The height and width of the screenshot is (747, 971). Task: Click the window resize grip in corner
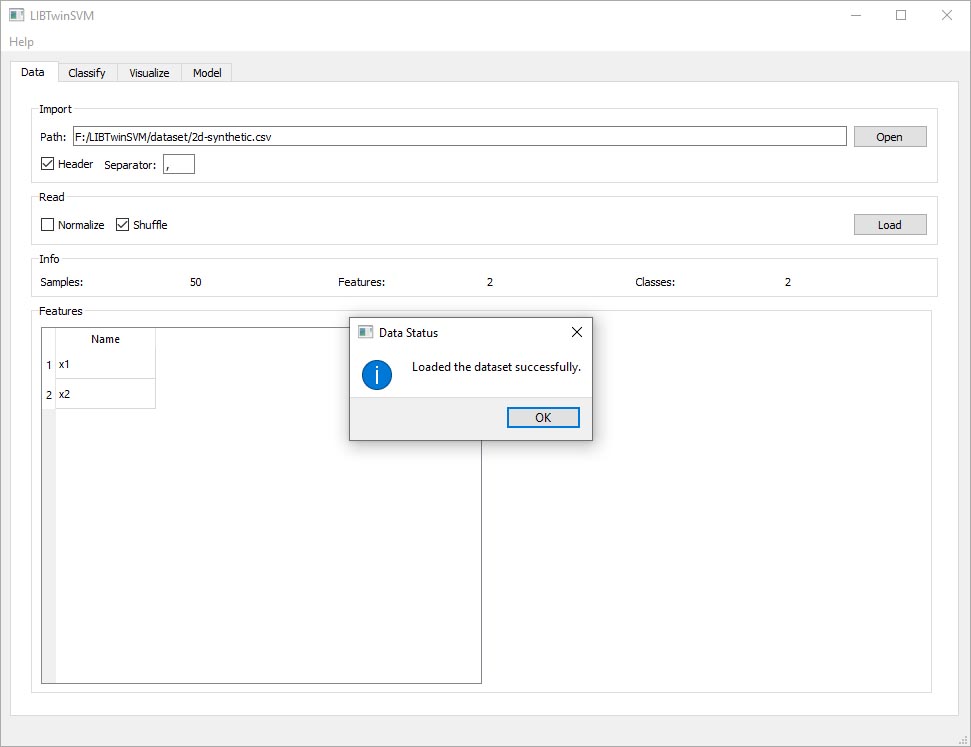pyautogui.click(x=963, y=740)
